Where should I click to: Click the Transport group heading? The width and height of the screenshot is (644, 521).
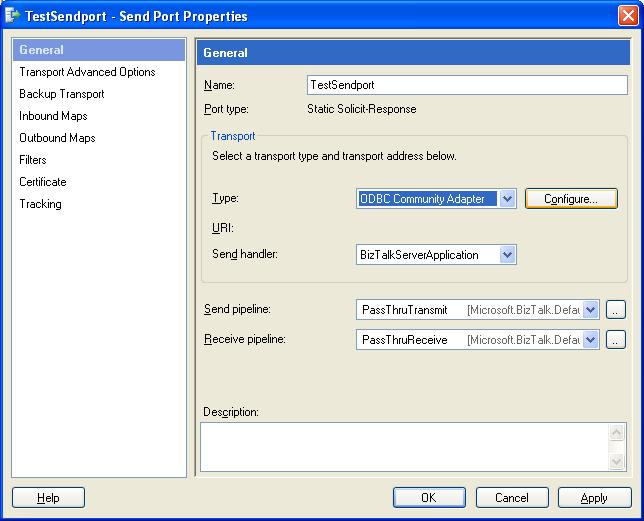coord(233,136)
